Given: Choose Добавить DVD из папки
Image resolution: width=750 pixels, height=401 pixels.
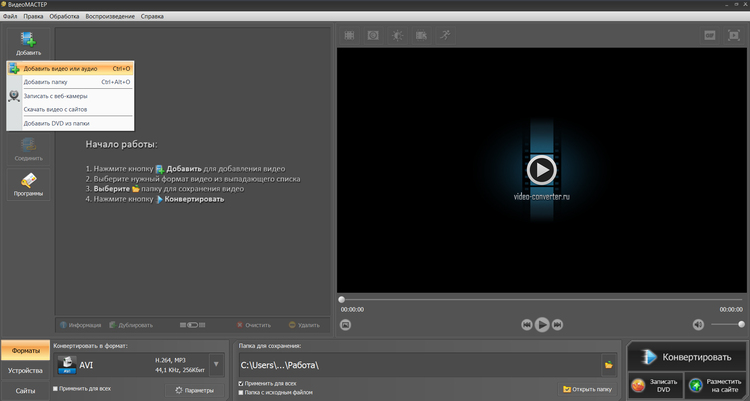Looking at the screenshot, I should pos(70,123).
